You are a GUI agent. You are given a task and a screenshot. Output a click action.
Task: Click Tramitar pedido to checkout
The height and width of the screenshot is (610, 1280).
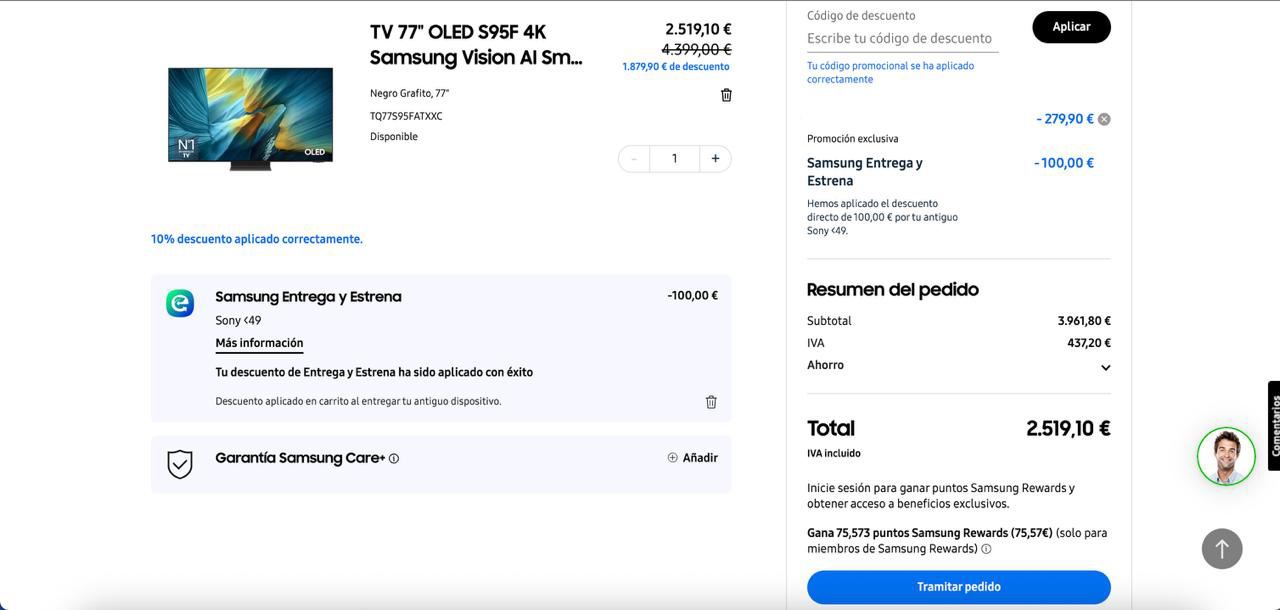coord(958,587)
